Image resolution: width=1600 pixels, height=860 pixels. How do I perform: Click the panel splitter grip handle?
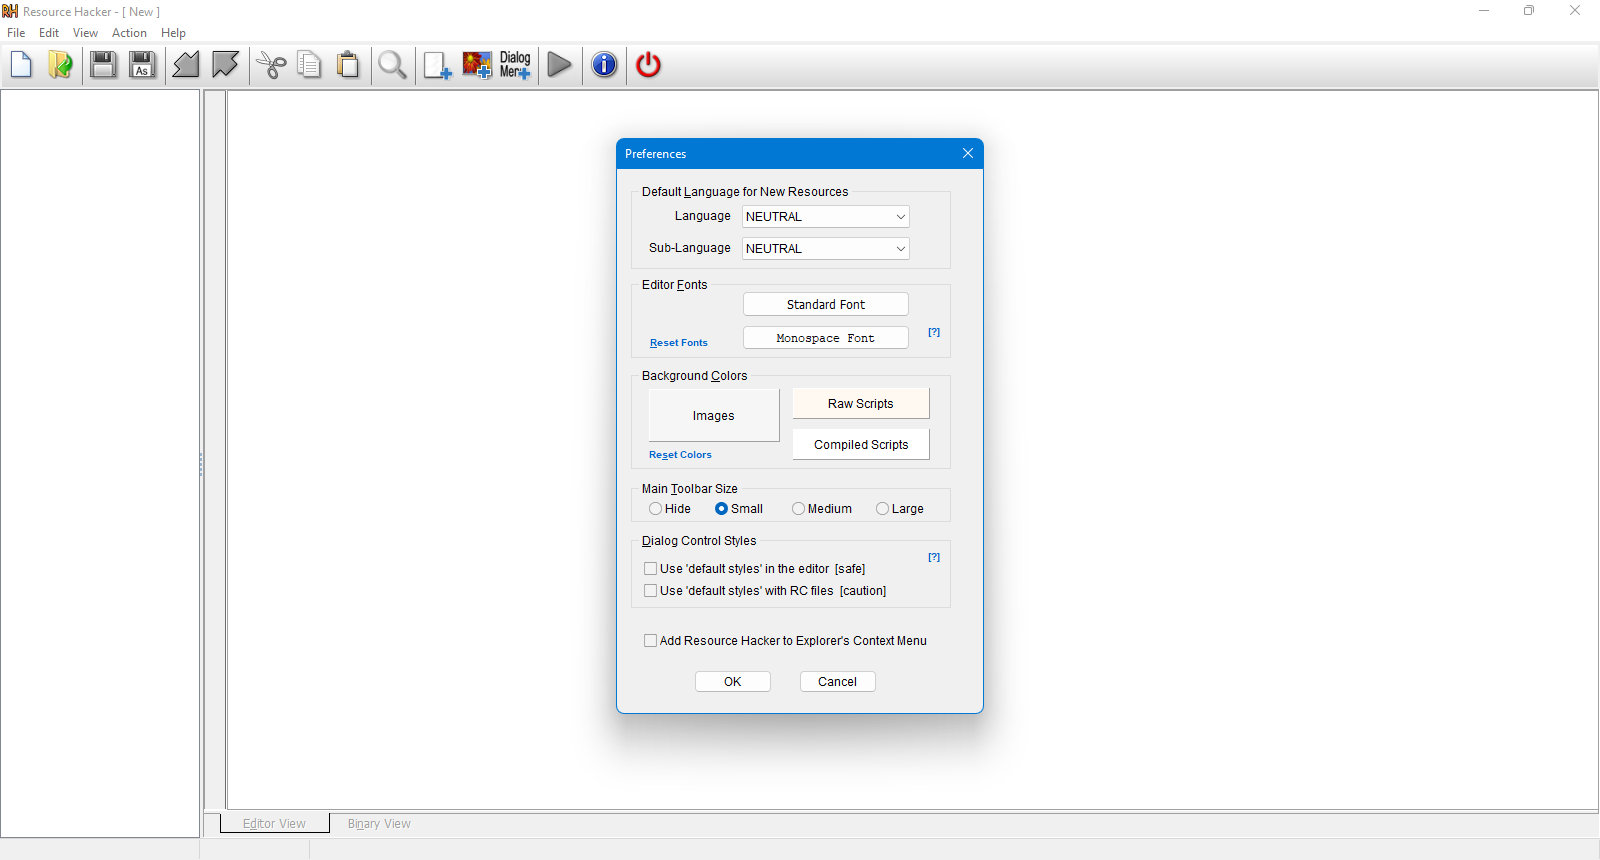[x=201, y=464]
